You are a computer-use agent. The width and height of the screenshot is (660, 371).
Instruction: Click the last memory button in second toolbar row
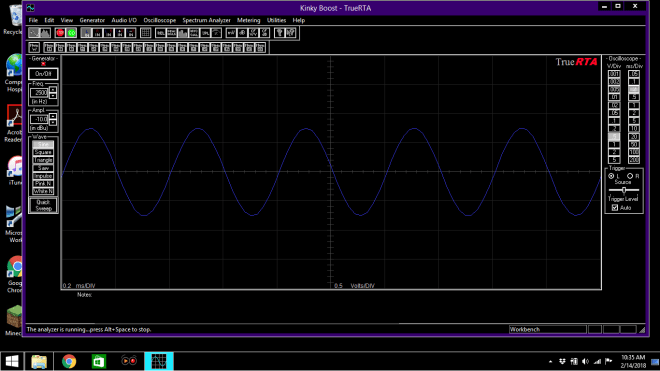coord(261,48)
